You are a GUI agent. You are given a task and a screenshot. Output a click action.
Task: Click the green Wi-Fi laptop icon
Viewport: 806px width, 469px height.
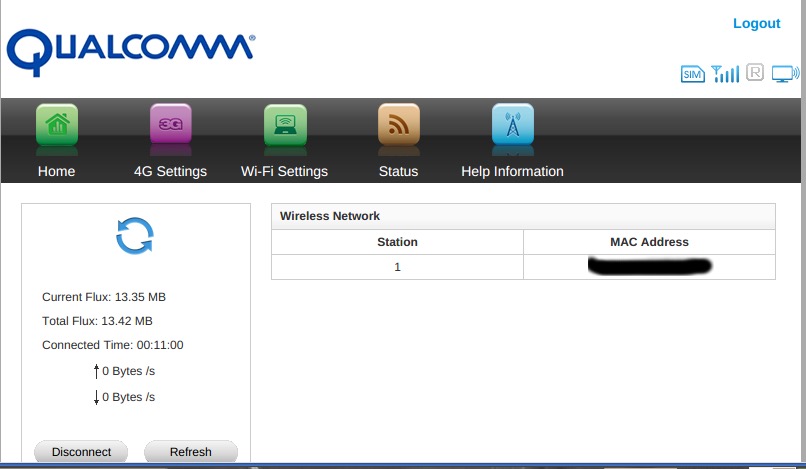[285, 125]
